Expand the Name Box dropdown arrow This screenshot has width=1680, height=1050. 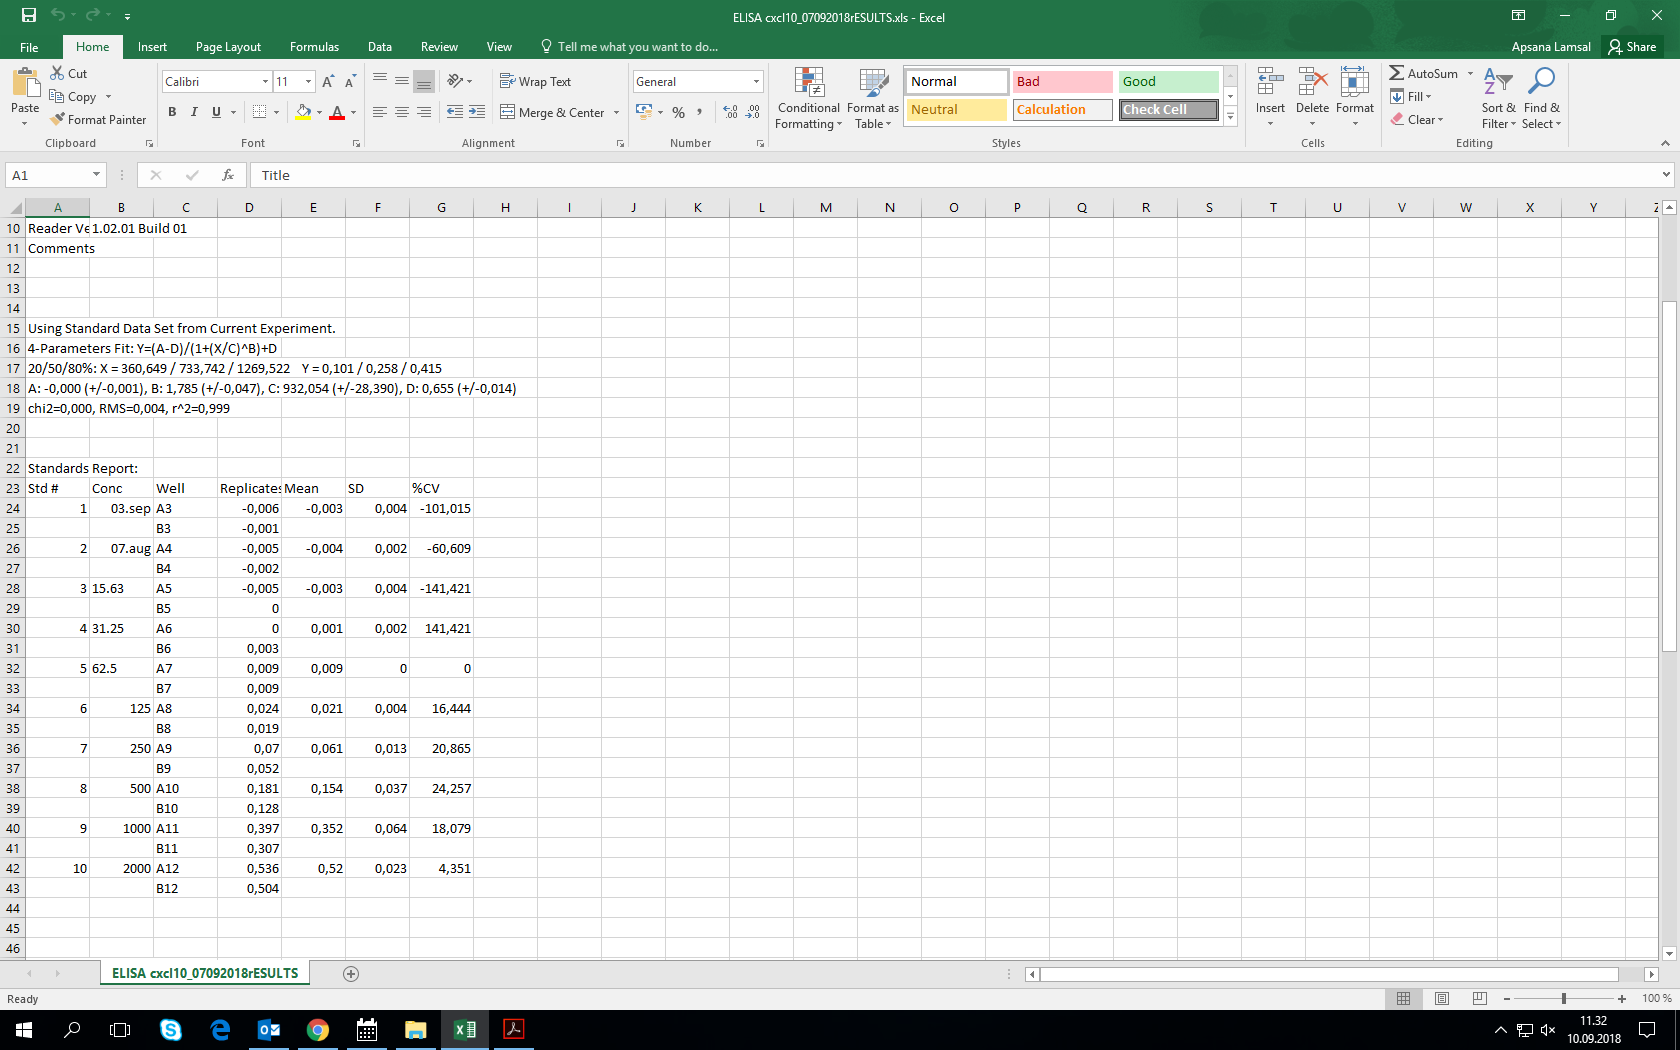click(x=96, y=175)
